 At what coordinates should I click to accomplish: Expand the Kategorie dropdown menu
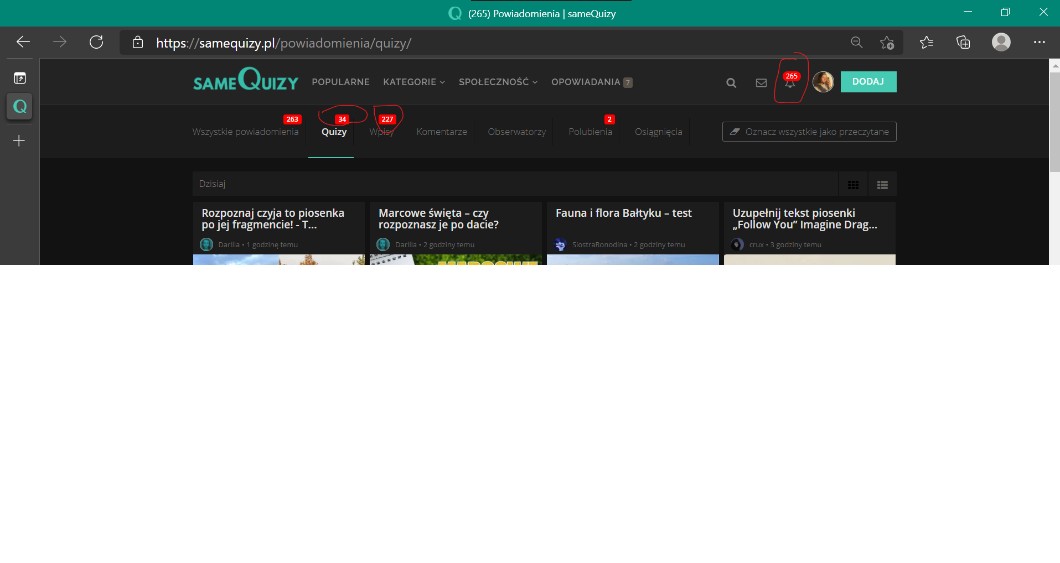414,82
